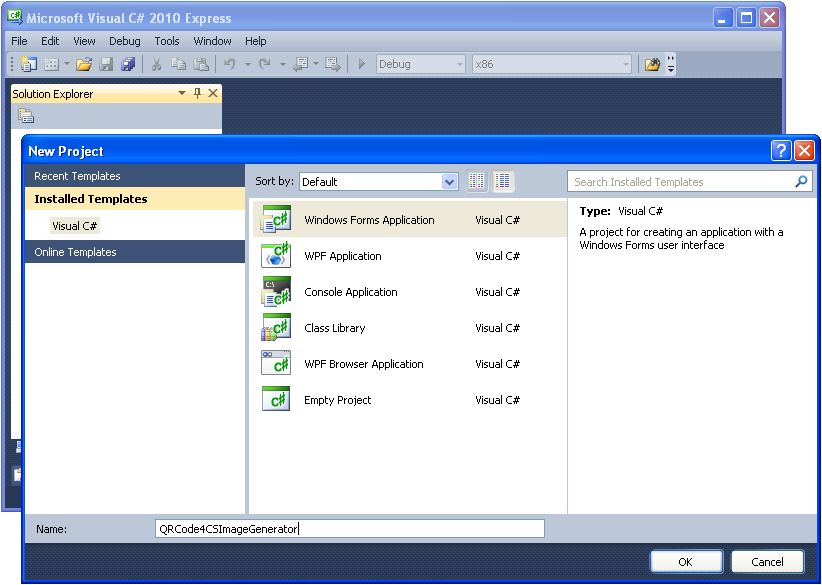The width and height of the screenshot is (822, 585).
Task: Click the New Project dialog help button
Action: click(x=781, y=151)
